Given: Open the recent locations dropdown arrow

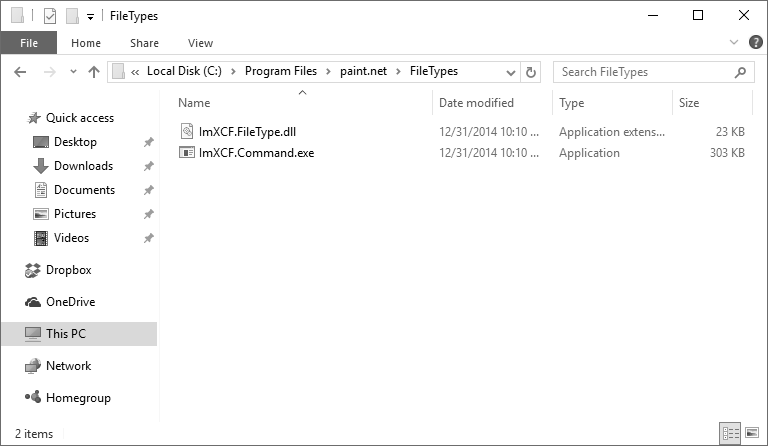Looking at the screenshot, I should [x=73, y=72].
